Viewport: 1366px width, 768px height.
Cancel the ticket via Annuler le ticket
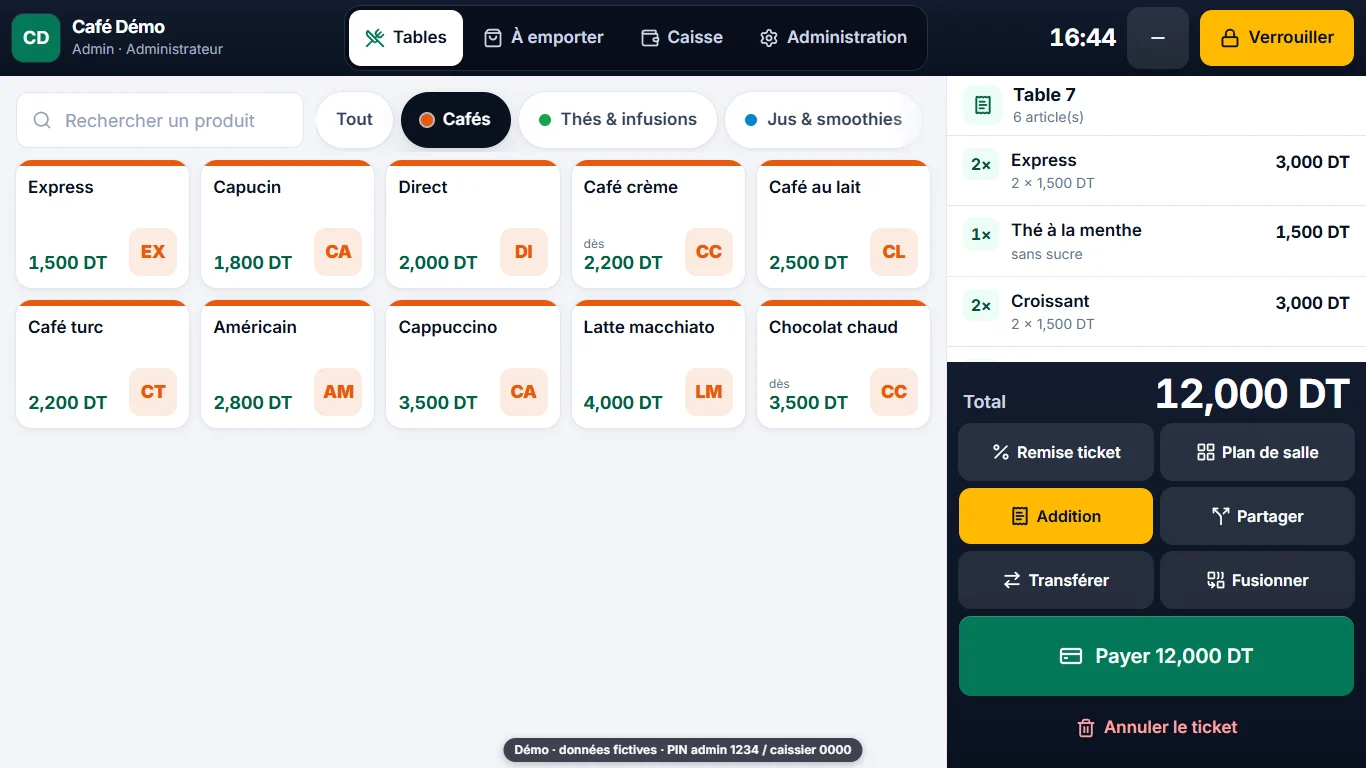[x=1156, y=727]
